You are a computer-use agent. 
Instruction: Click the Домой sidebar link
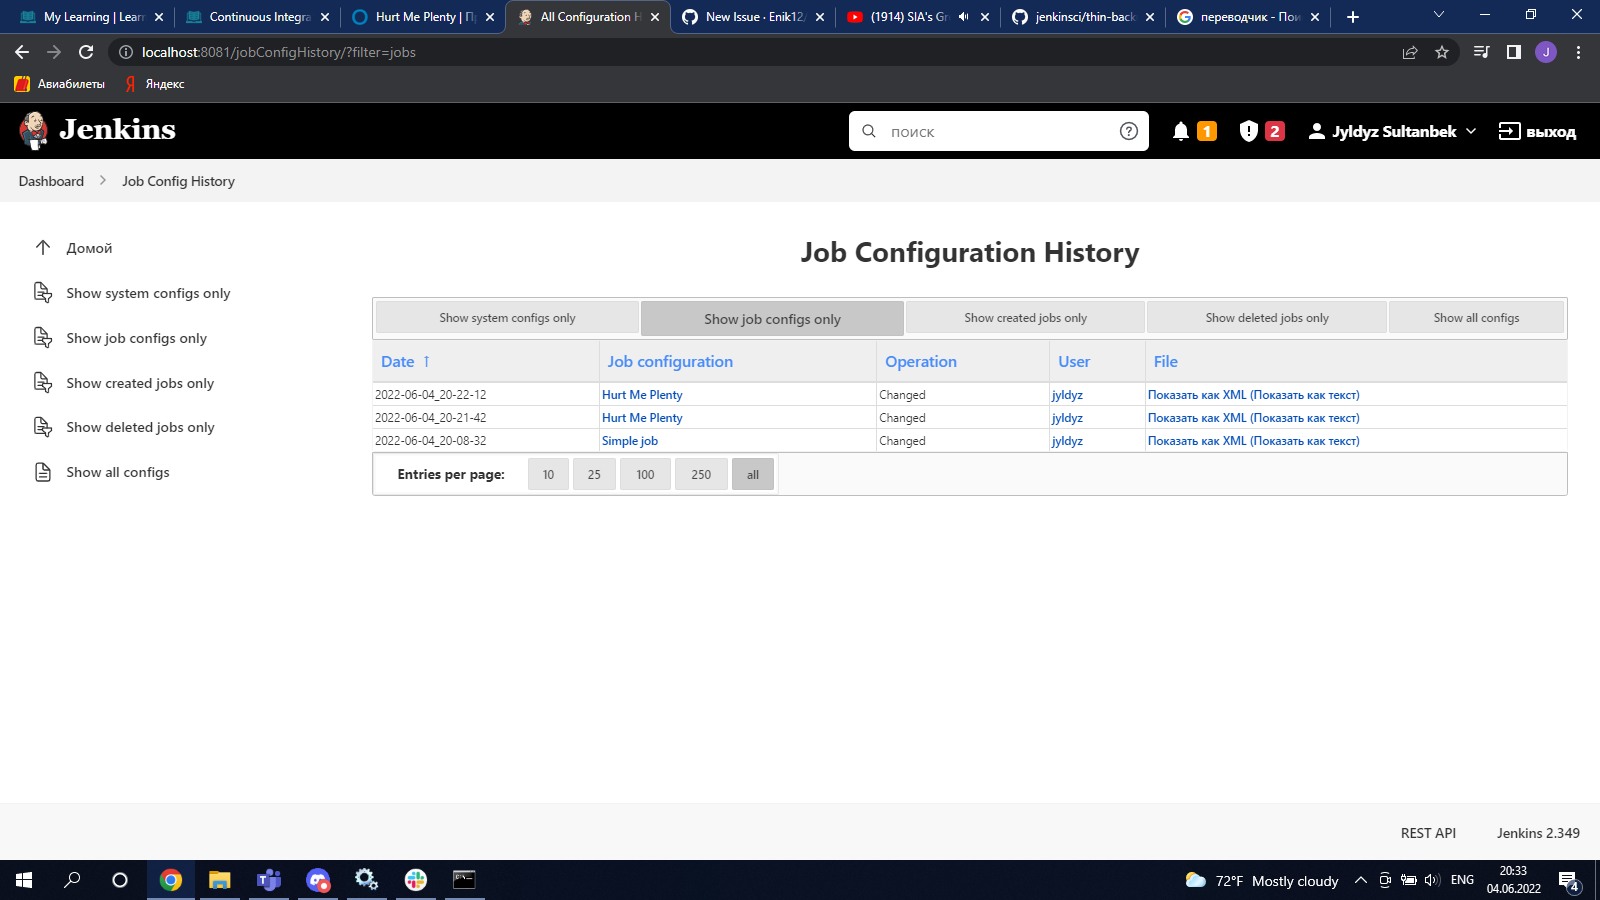click(x=89, y=248)
